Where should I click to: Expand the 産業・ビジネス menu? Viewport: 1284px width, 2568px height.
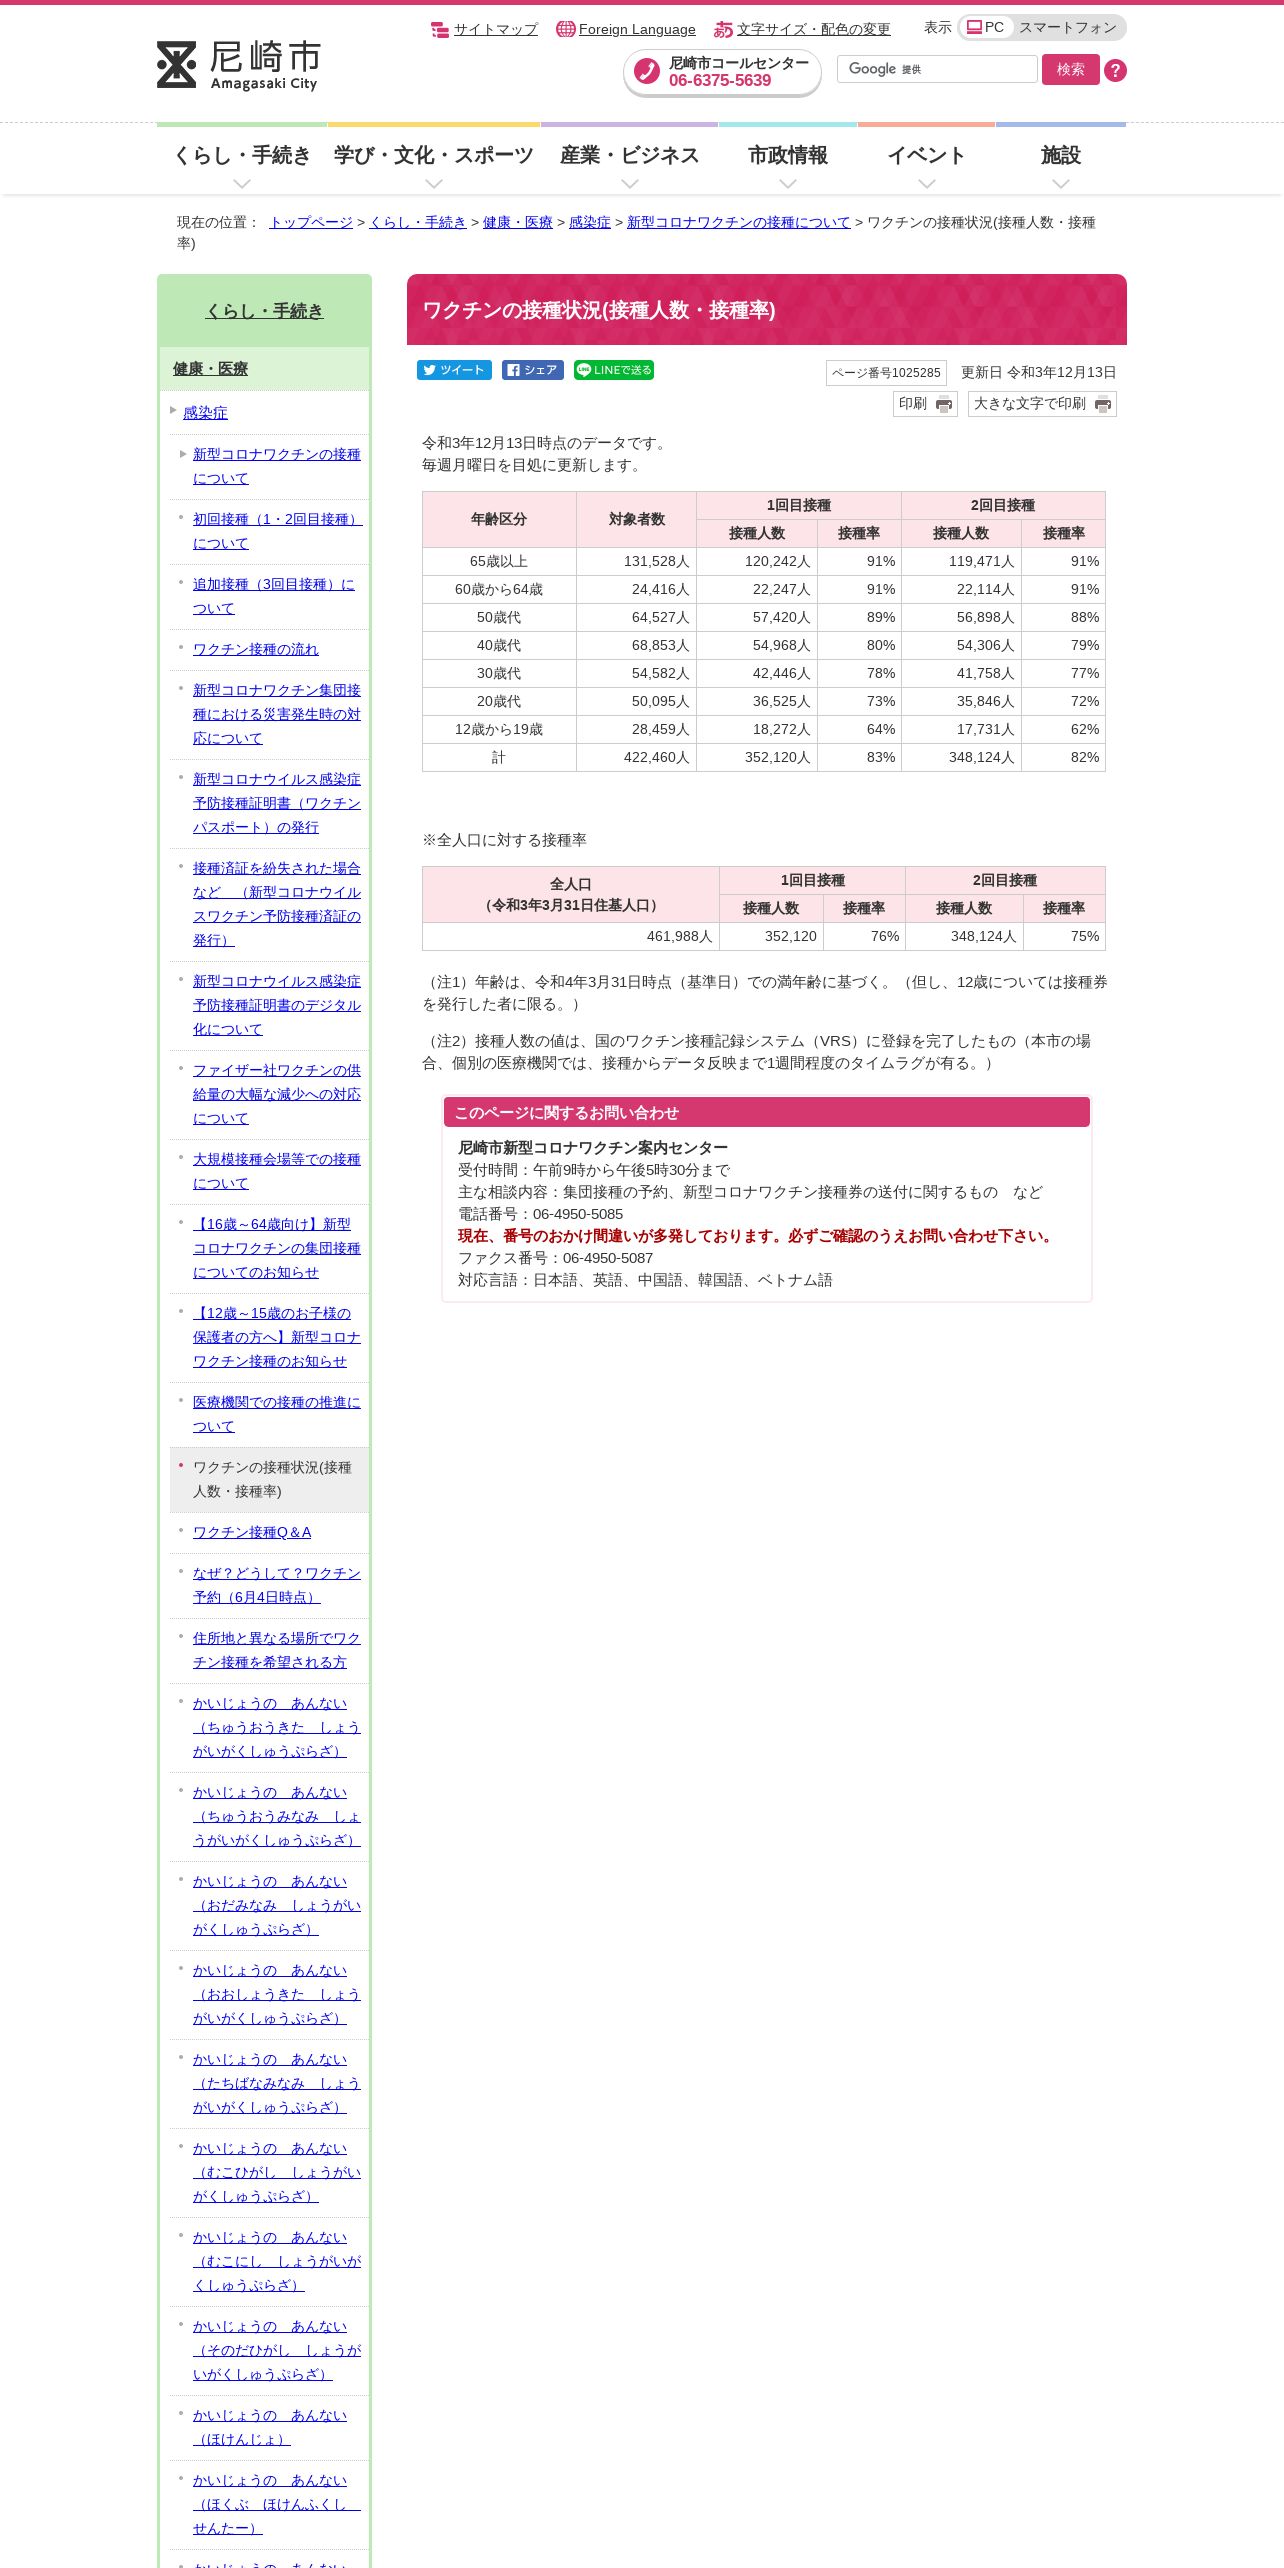click(629, 160)
